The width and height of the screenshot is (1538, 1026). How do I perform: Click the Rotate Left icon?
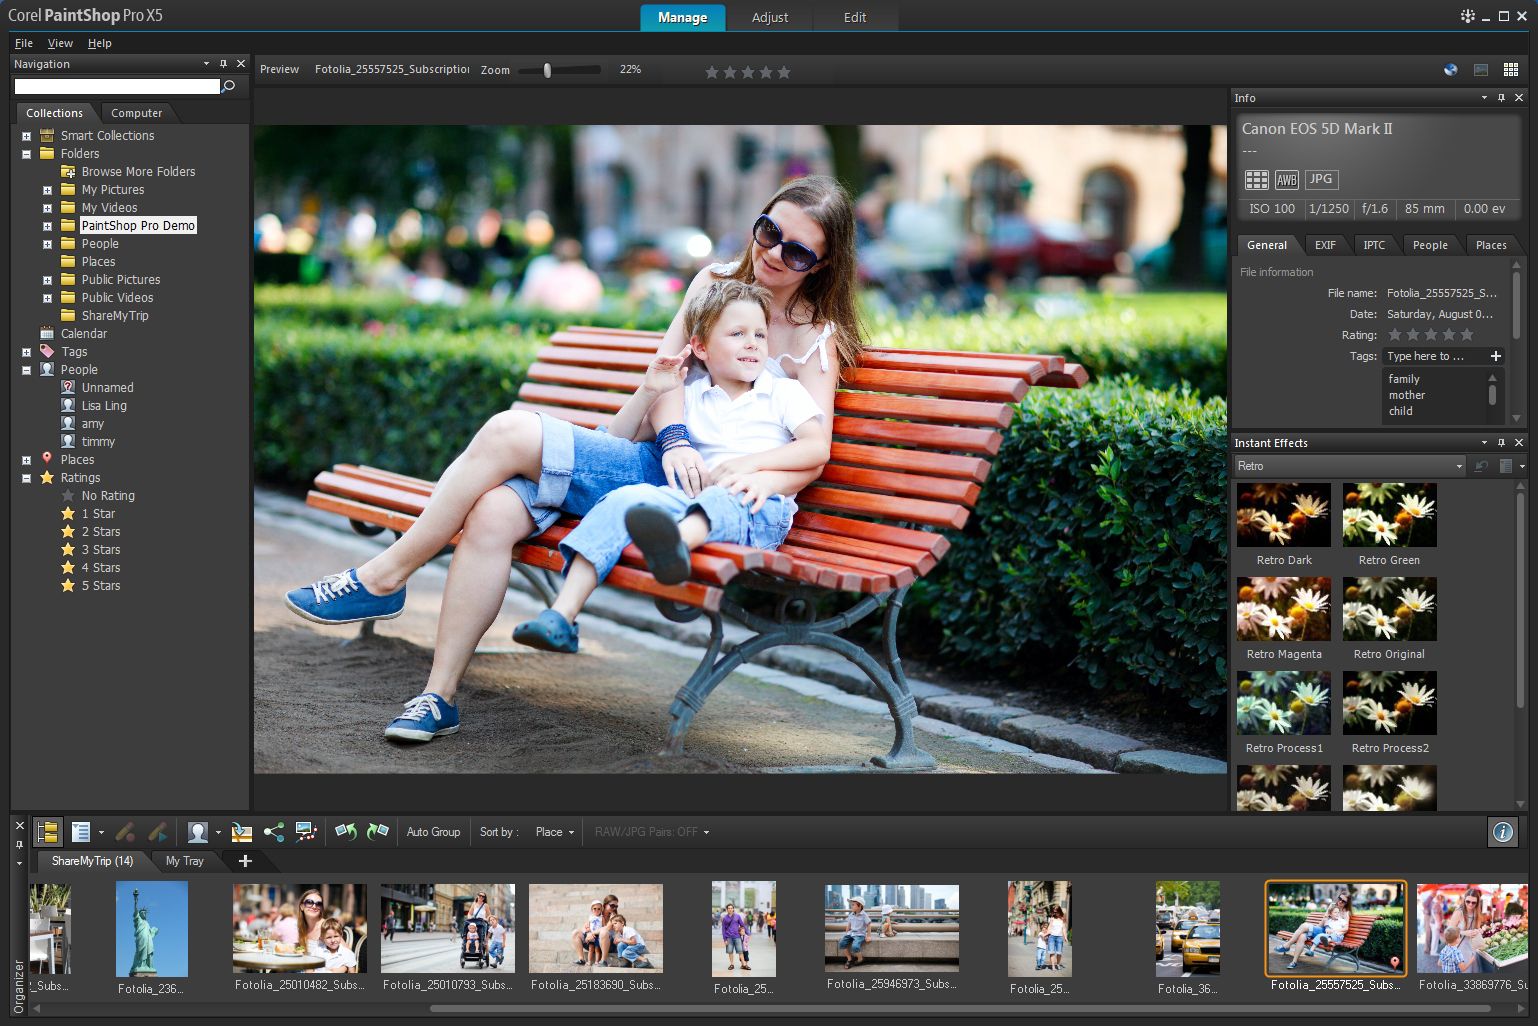(346, 832)
